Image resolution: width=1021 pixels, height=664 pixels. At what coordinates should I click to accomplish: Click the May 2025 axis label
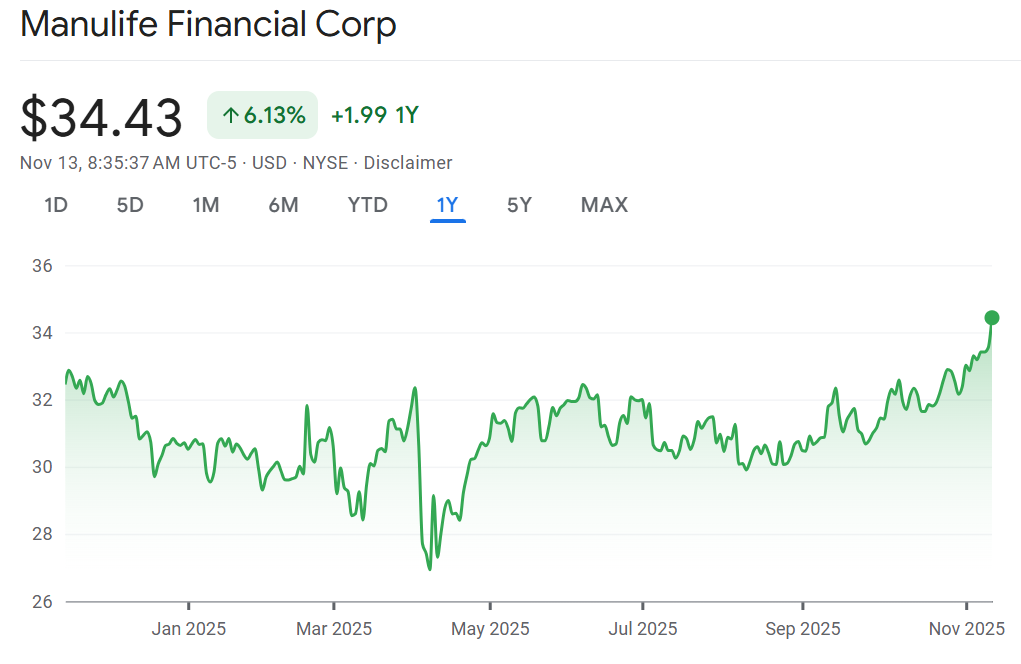pos(490,629)
